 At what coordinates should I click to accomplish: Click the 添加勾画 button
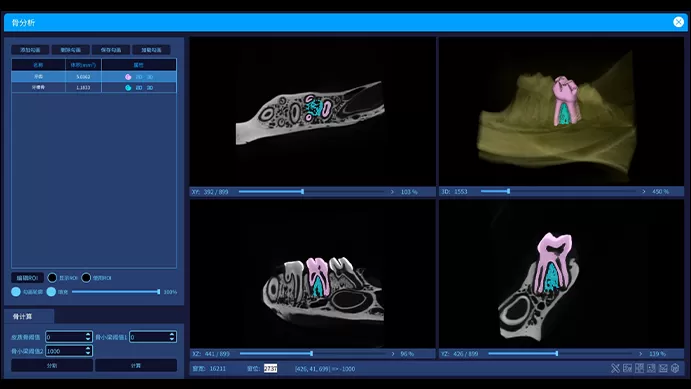30,50
